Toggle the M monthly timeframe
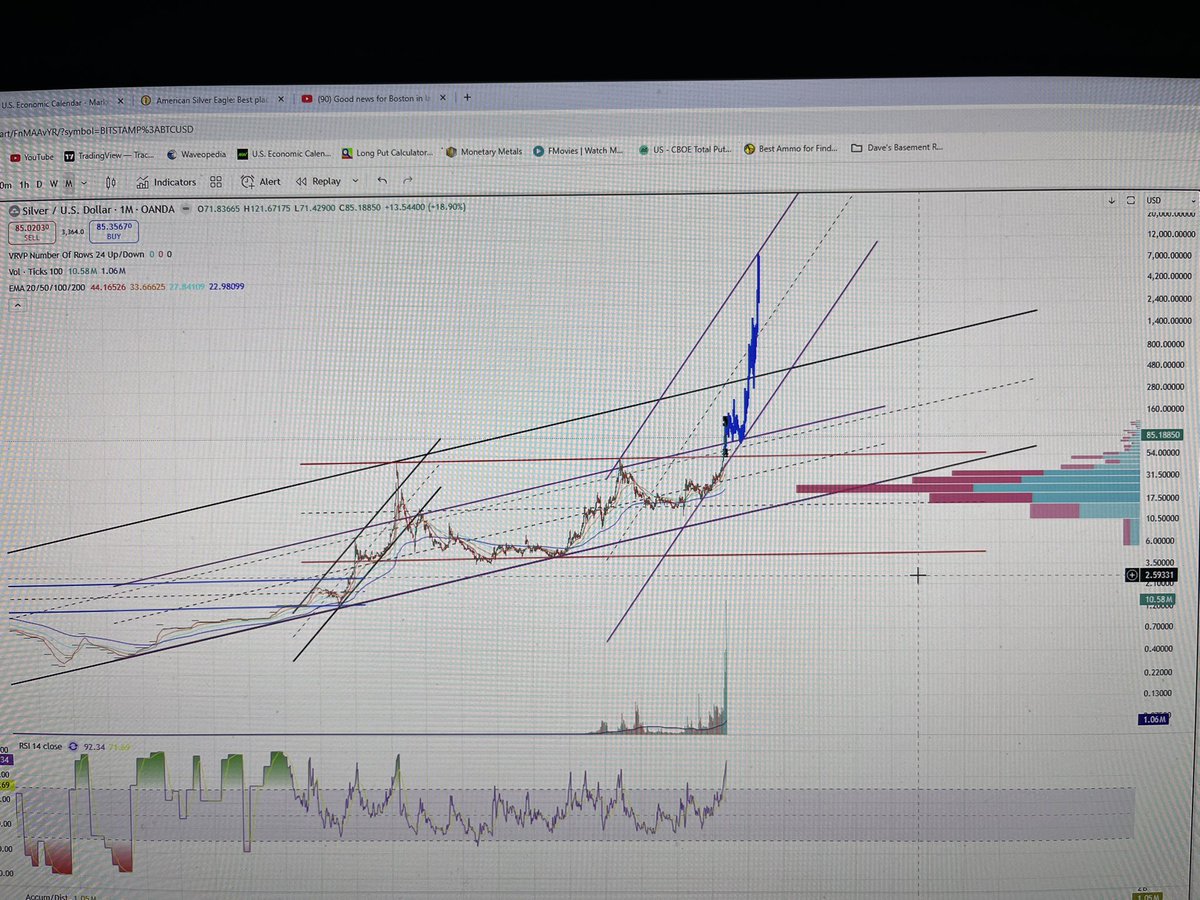 (x=68, y=184)
